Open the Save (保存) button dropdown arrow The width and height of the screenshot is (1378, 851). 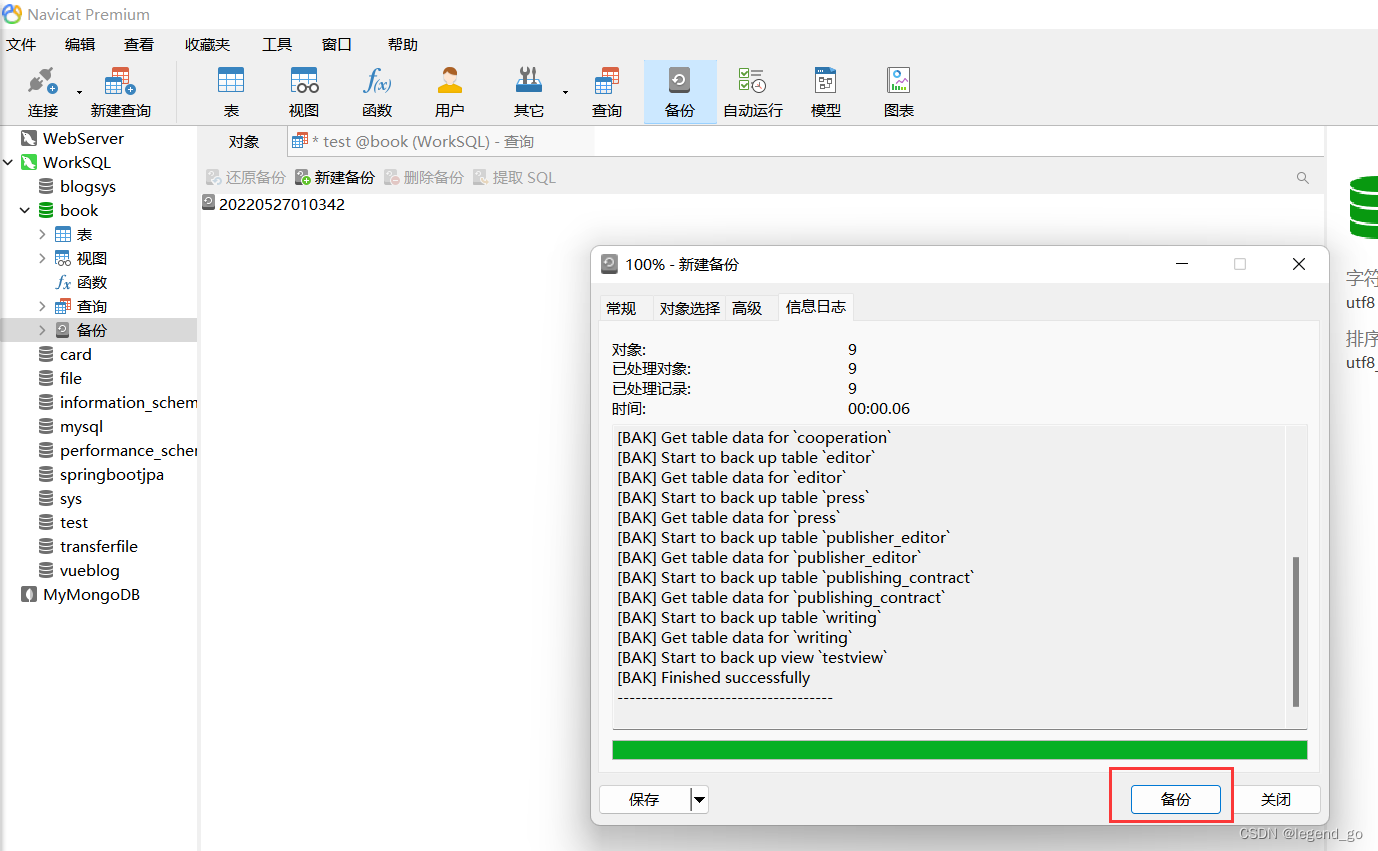point(700,799)
